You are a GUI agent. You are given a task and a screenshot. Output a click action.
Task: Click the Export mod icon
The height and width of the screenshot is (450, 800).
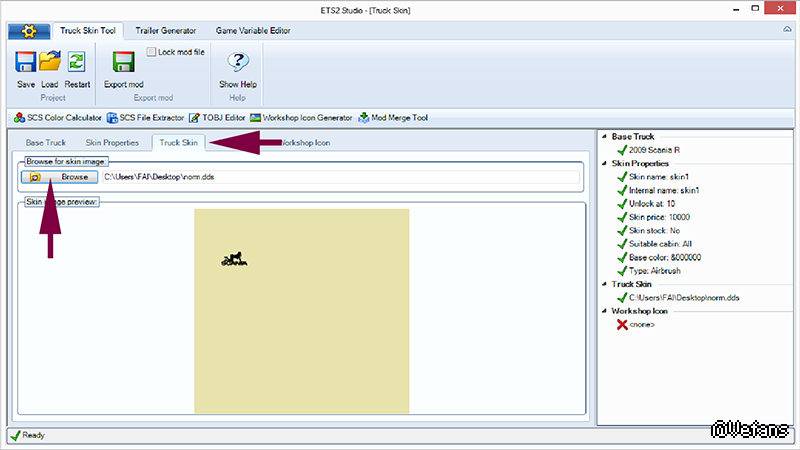coord(124,62)
